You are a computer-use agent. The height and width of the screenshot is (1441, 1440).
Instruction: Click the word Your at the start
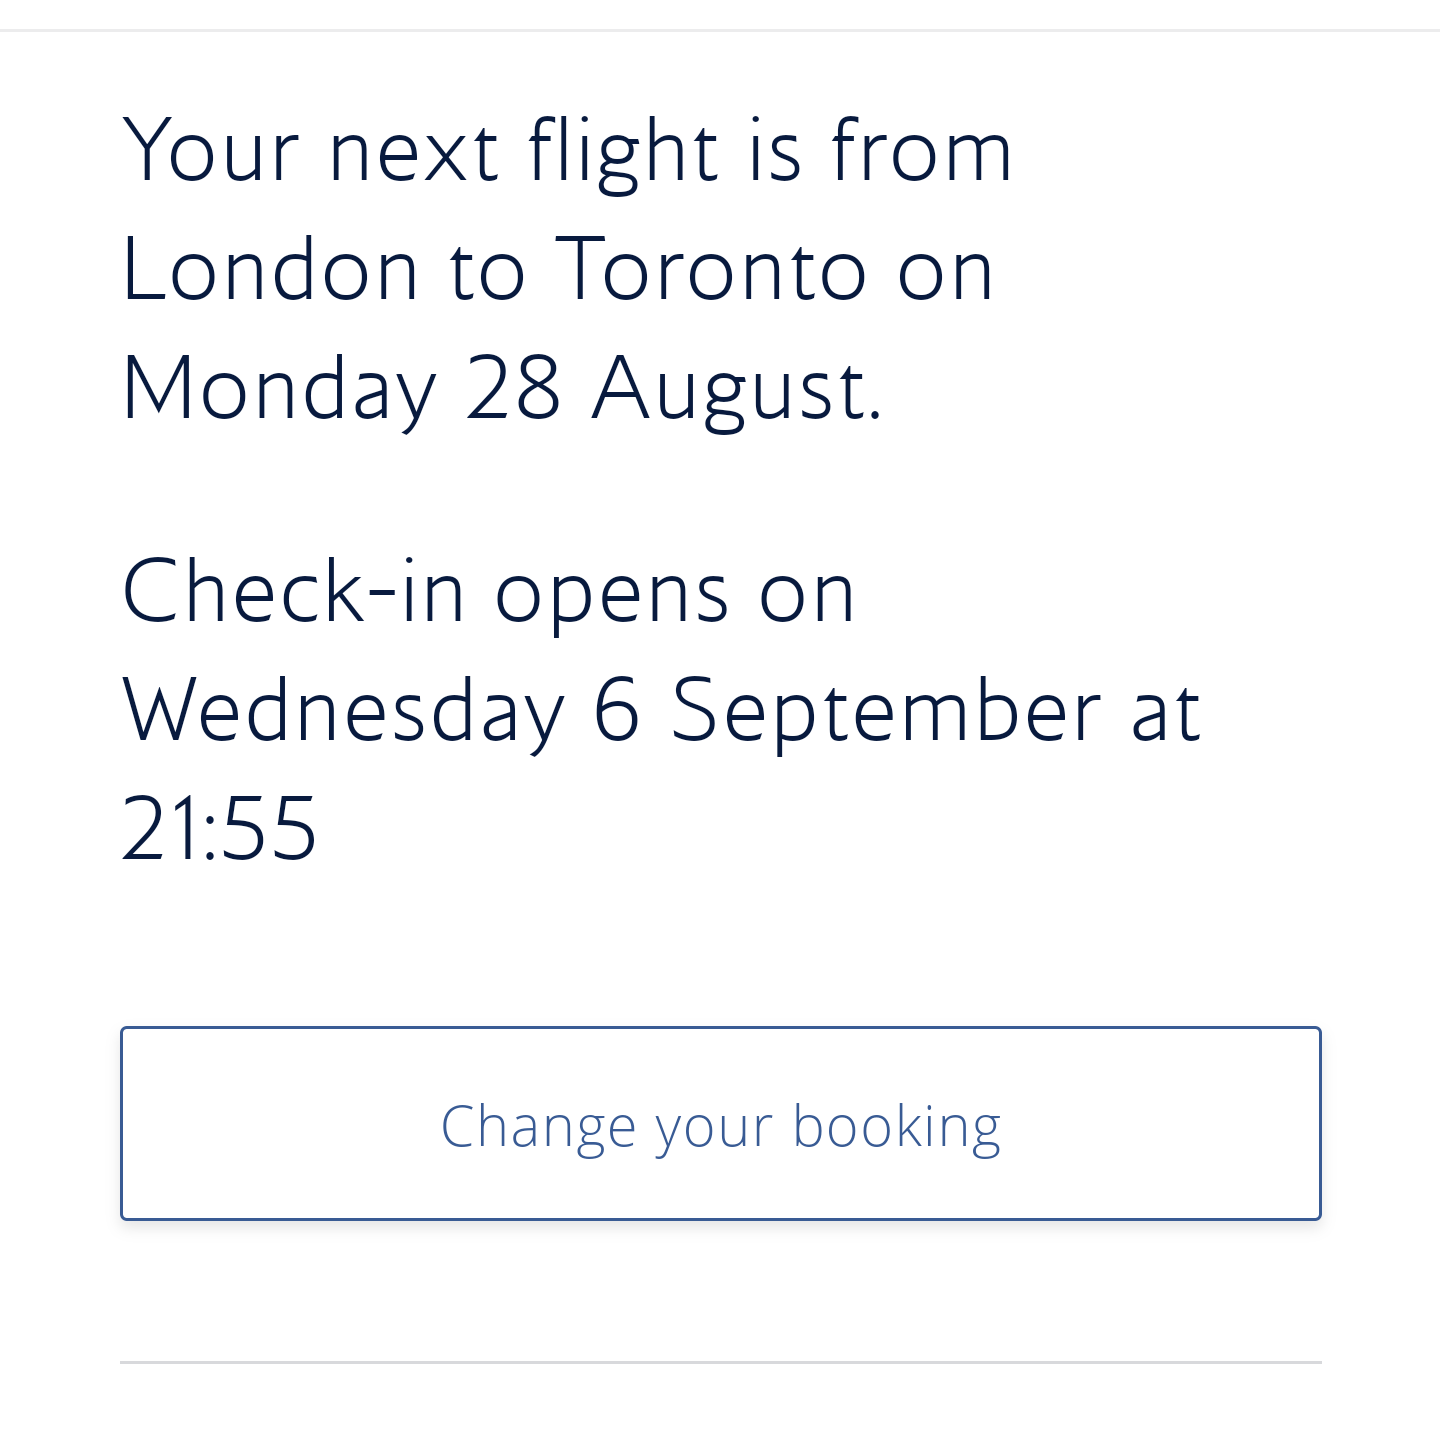coord(210,152)
